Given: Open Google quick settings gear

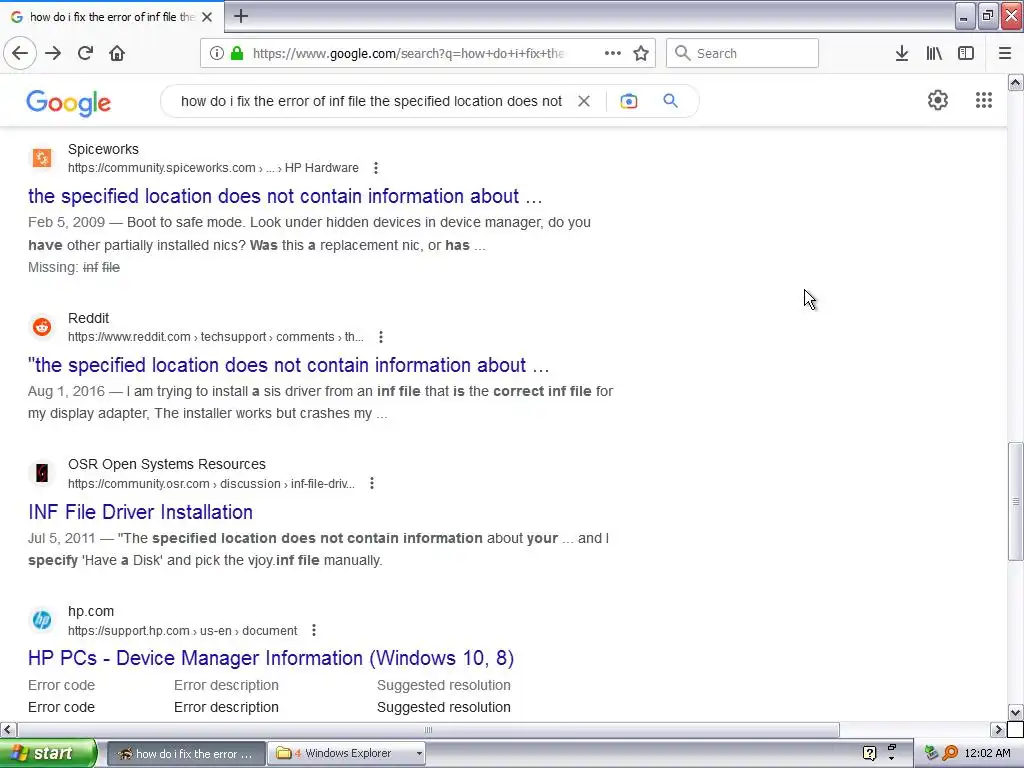Looking at the screenshot, I should (x=938, y=100).
